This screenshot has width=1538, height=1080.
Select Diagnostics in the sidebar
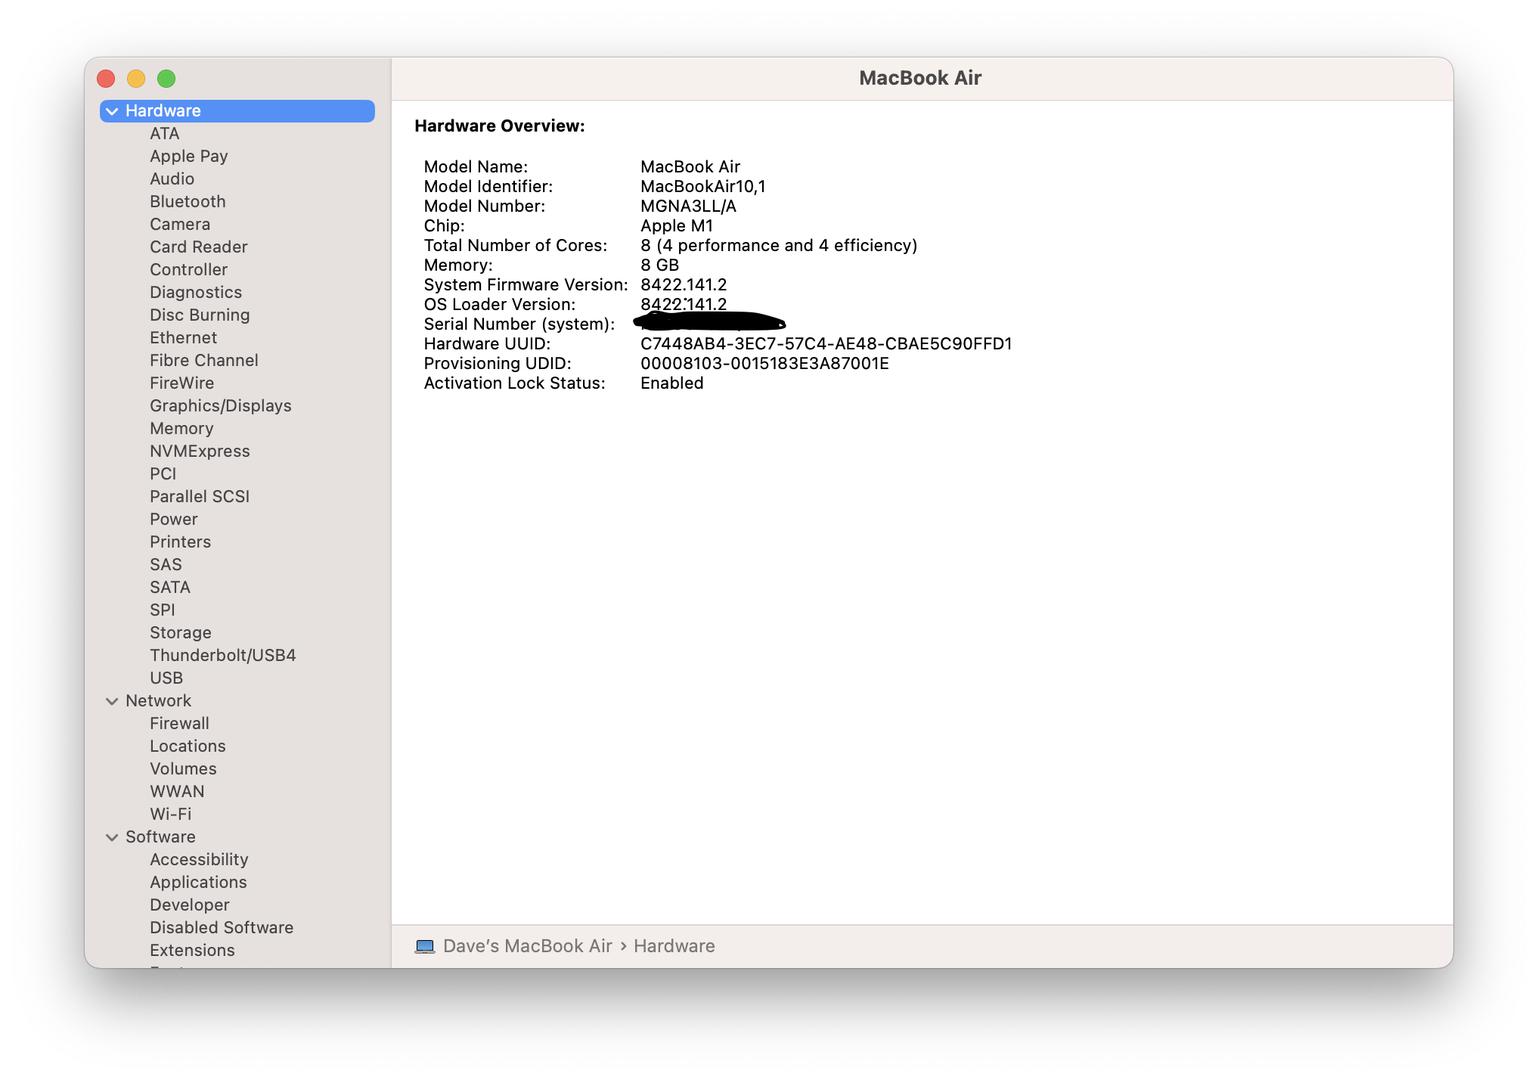(x=196, y=292)
